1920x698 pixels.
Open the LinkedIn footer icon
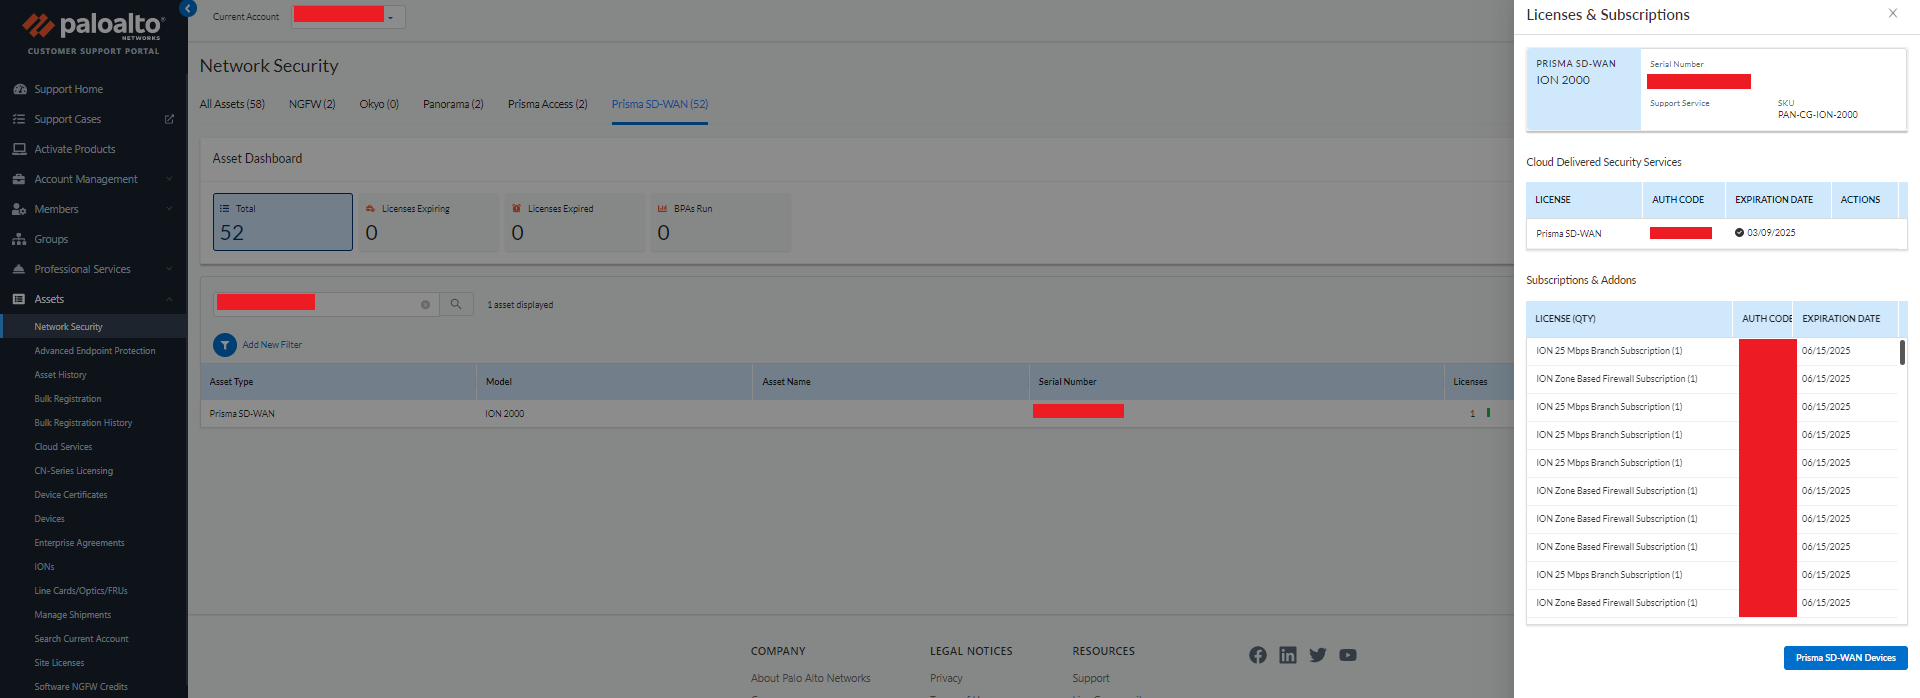tap(1288, 655)
